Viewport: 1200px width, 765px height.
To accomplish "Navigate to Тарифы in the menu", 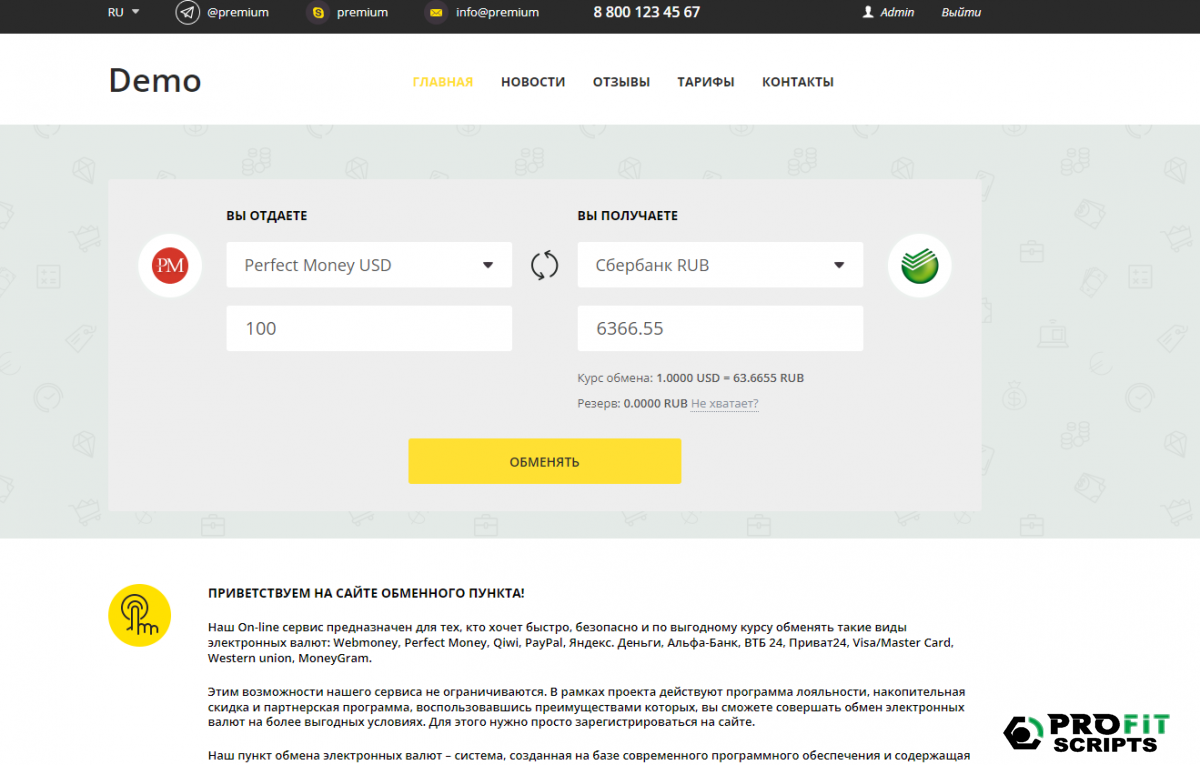I will tap(705, 82).
